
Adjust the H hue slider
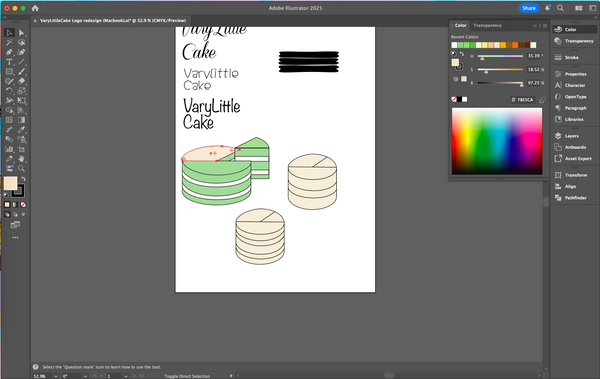500,57
